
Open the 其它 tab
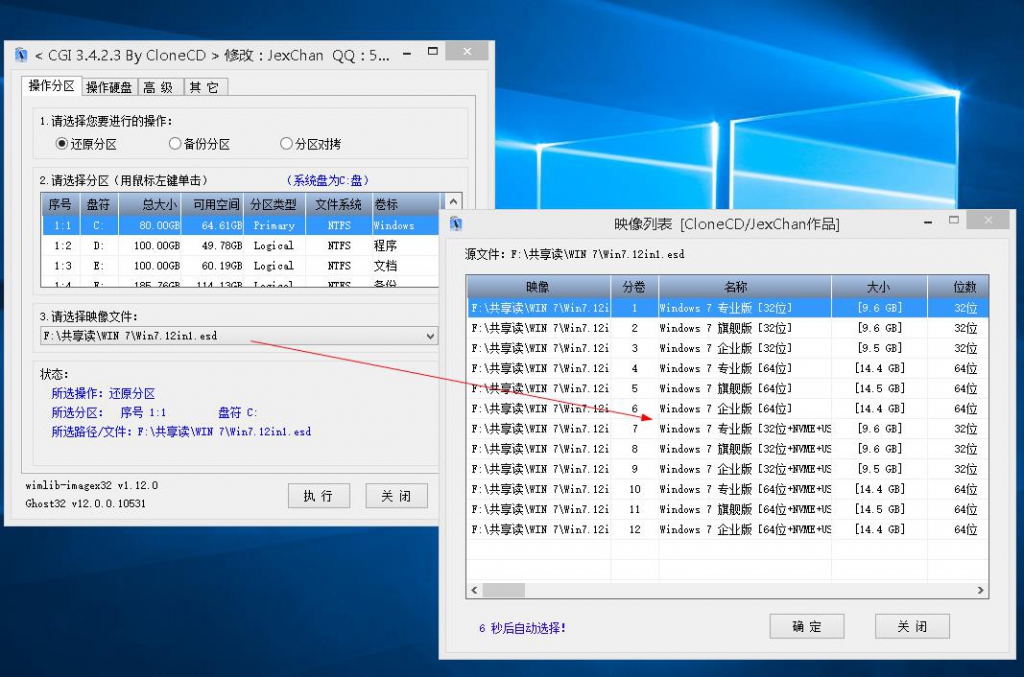tap(204, 87)
